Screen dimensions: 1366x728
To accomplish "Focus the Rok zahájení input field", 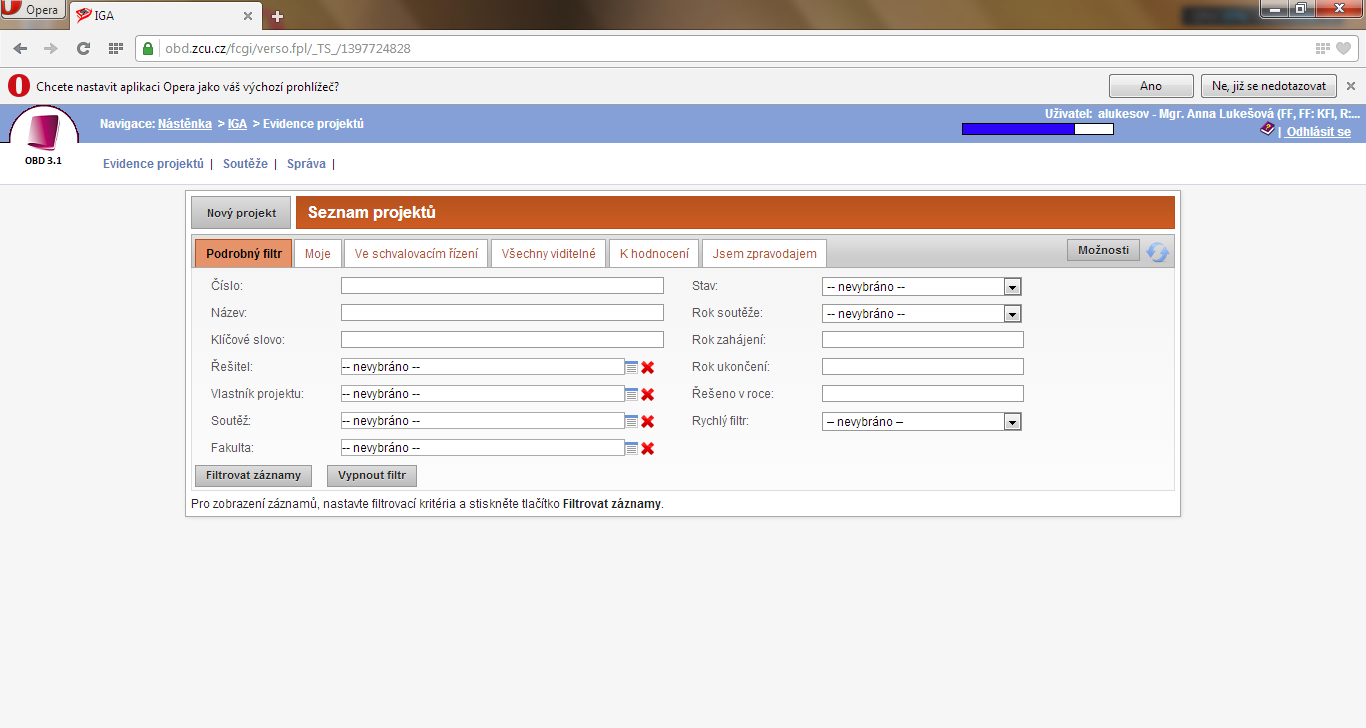I will click(x=923, y=340).
